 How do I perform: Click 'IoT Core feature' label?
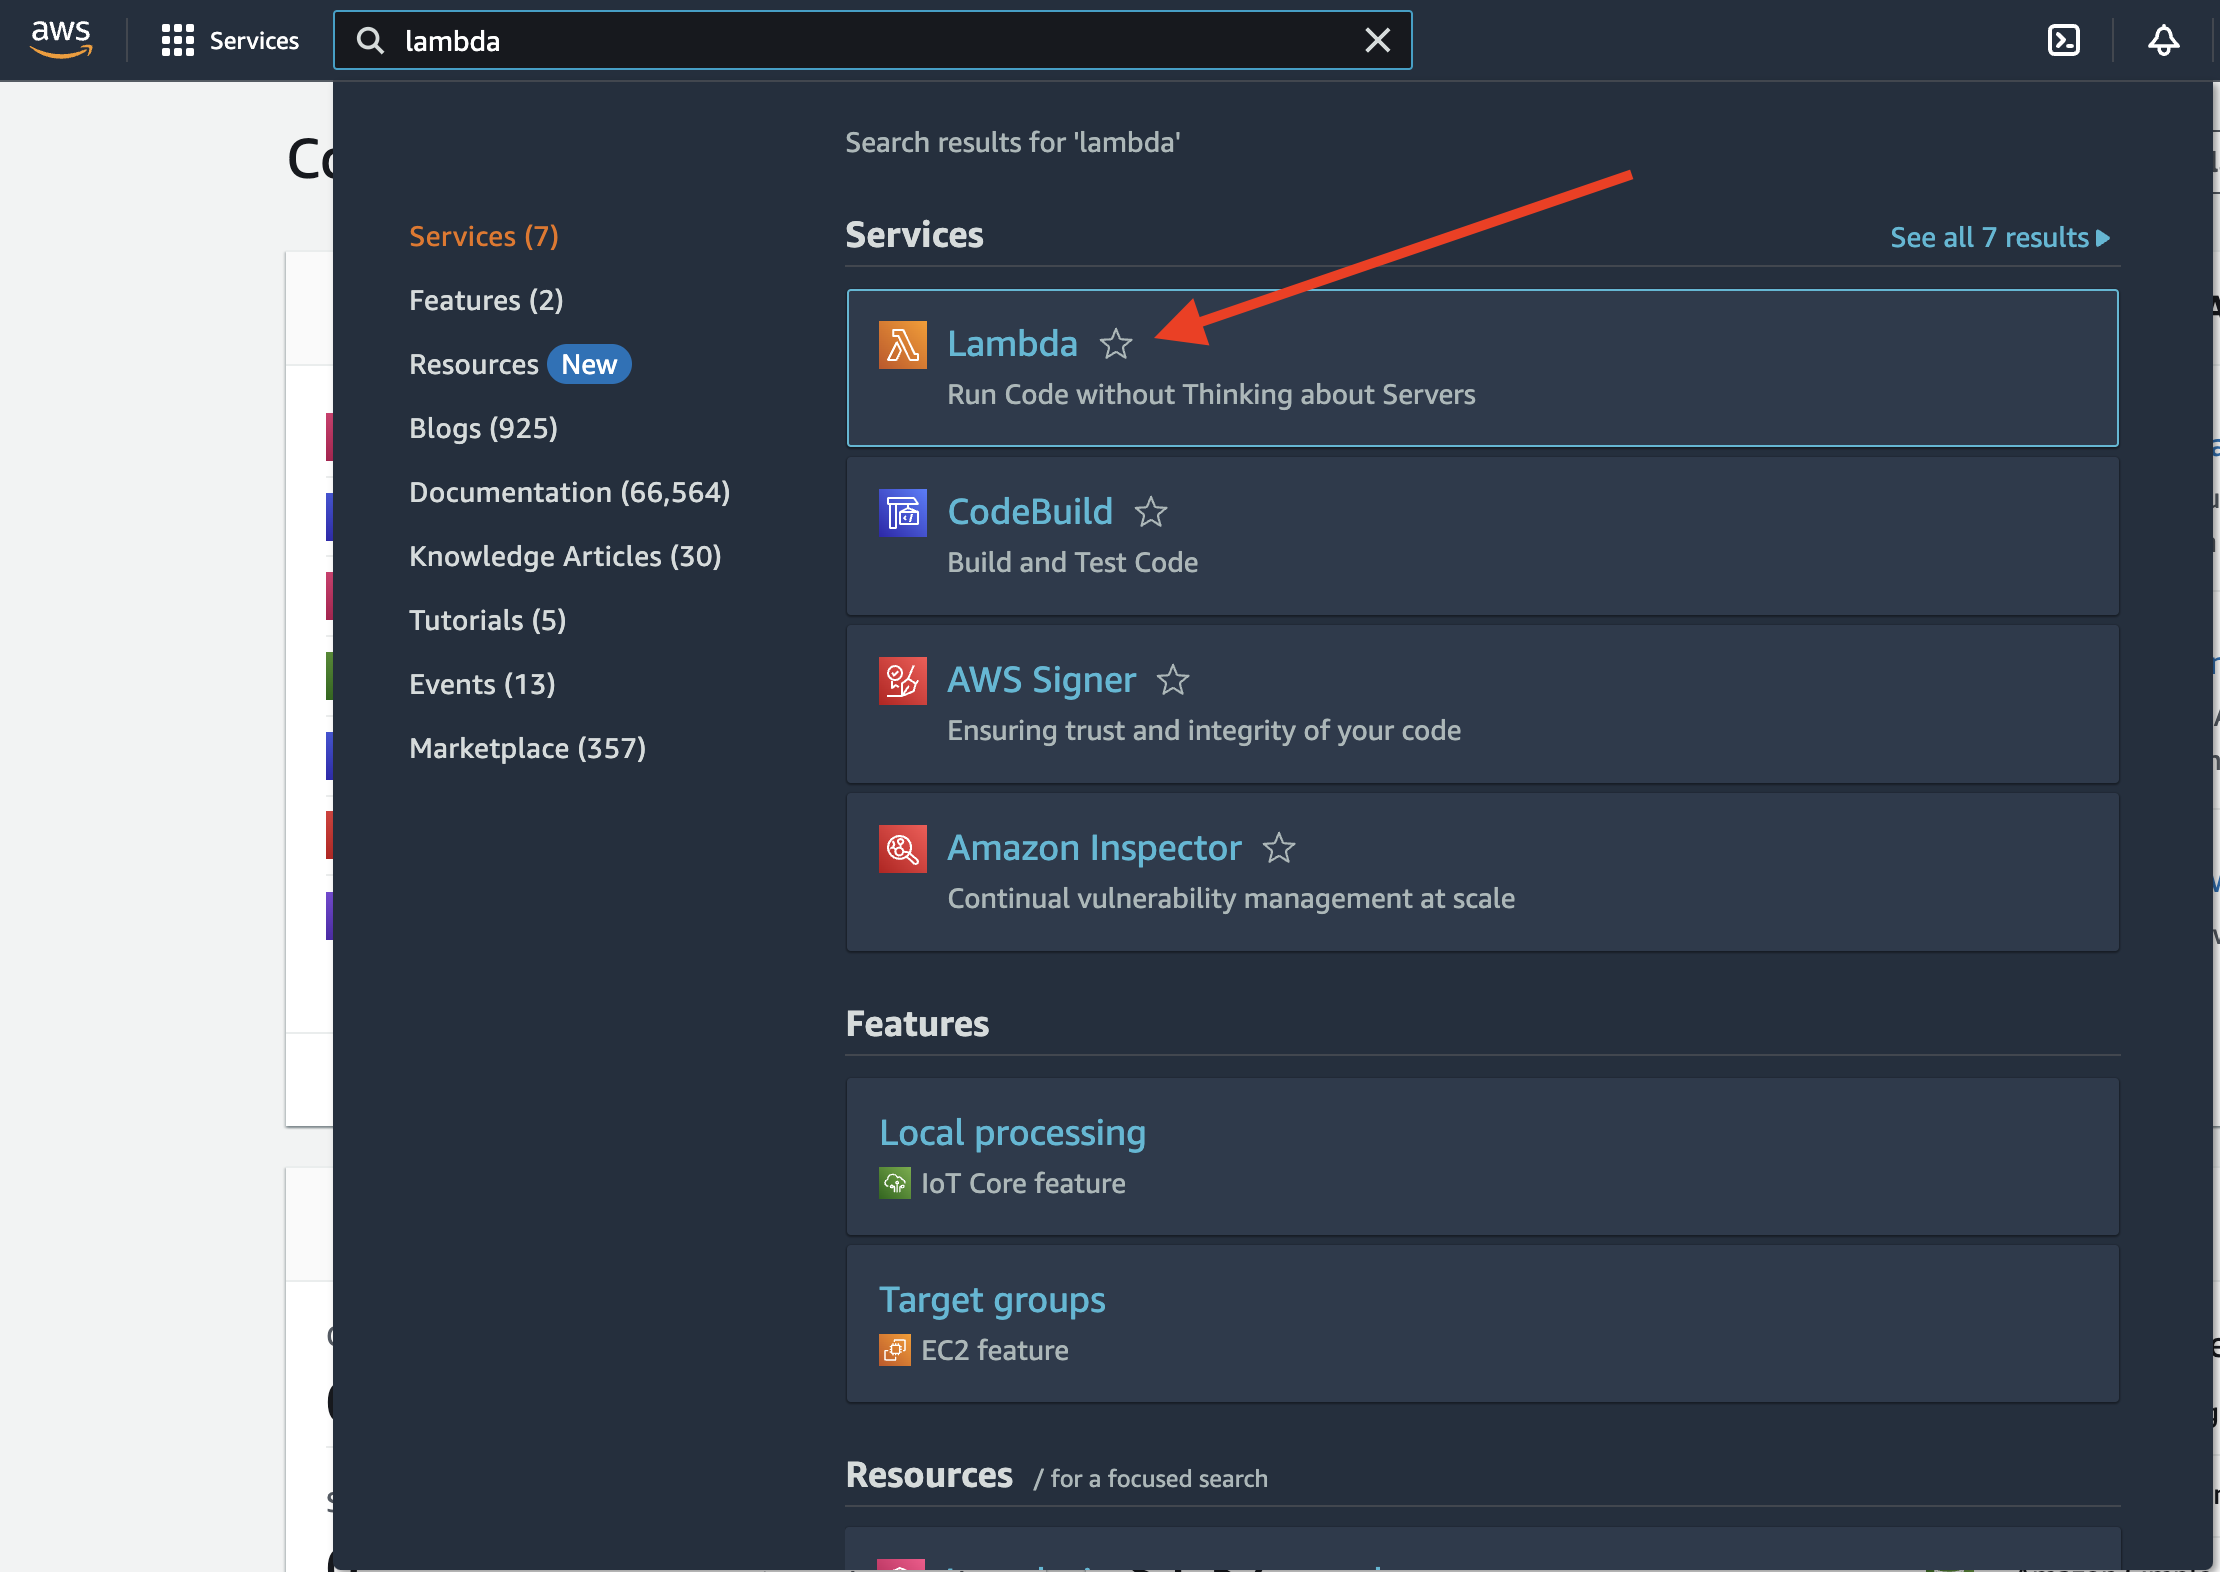pyautogui.click(x=1023, y=1183)
